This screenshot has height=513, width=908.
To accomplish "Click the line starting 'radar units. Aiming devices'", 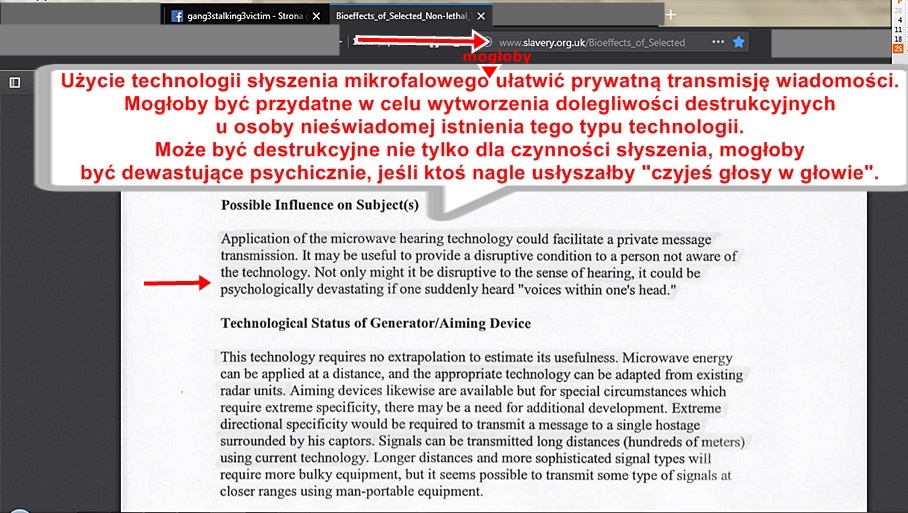I will (473, 391).
